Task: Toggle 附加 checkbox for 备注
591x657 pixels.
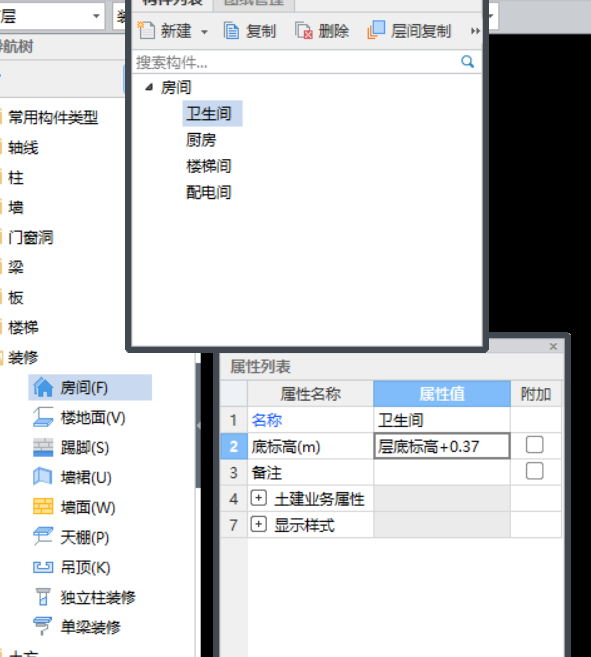Action: (x=534, y=471)
